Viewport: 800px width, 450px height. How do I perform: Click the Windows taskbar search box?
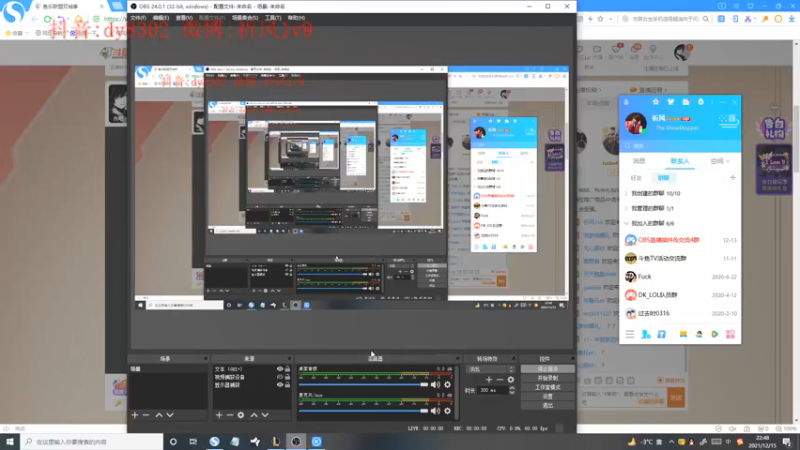tap(92, 441)
